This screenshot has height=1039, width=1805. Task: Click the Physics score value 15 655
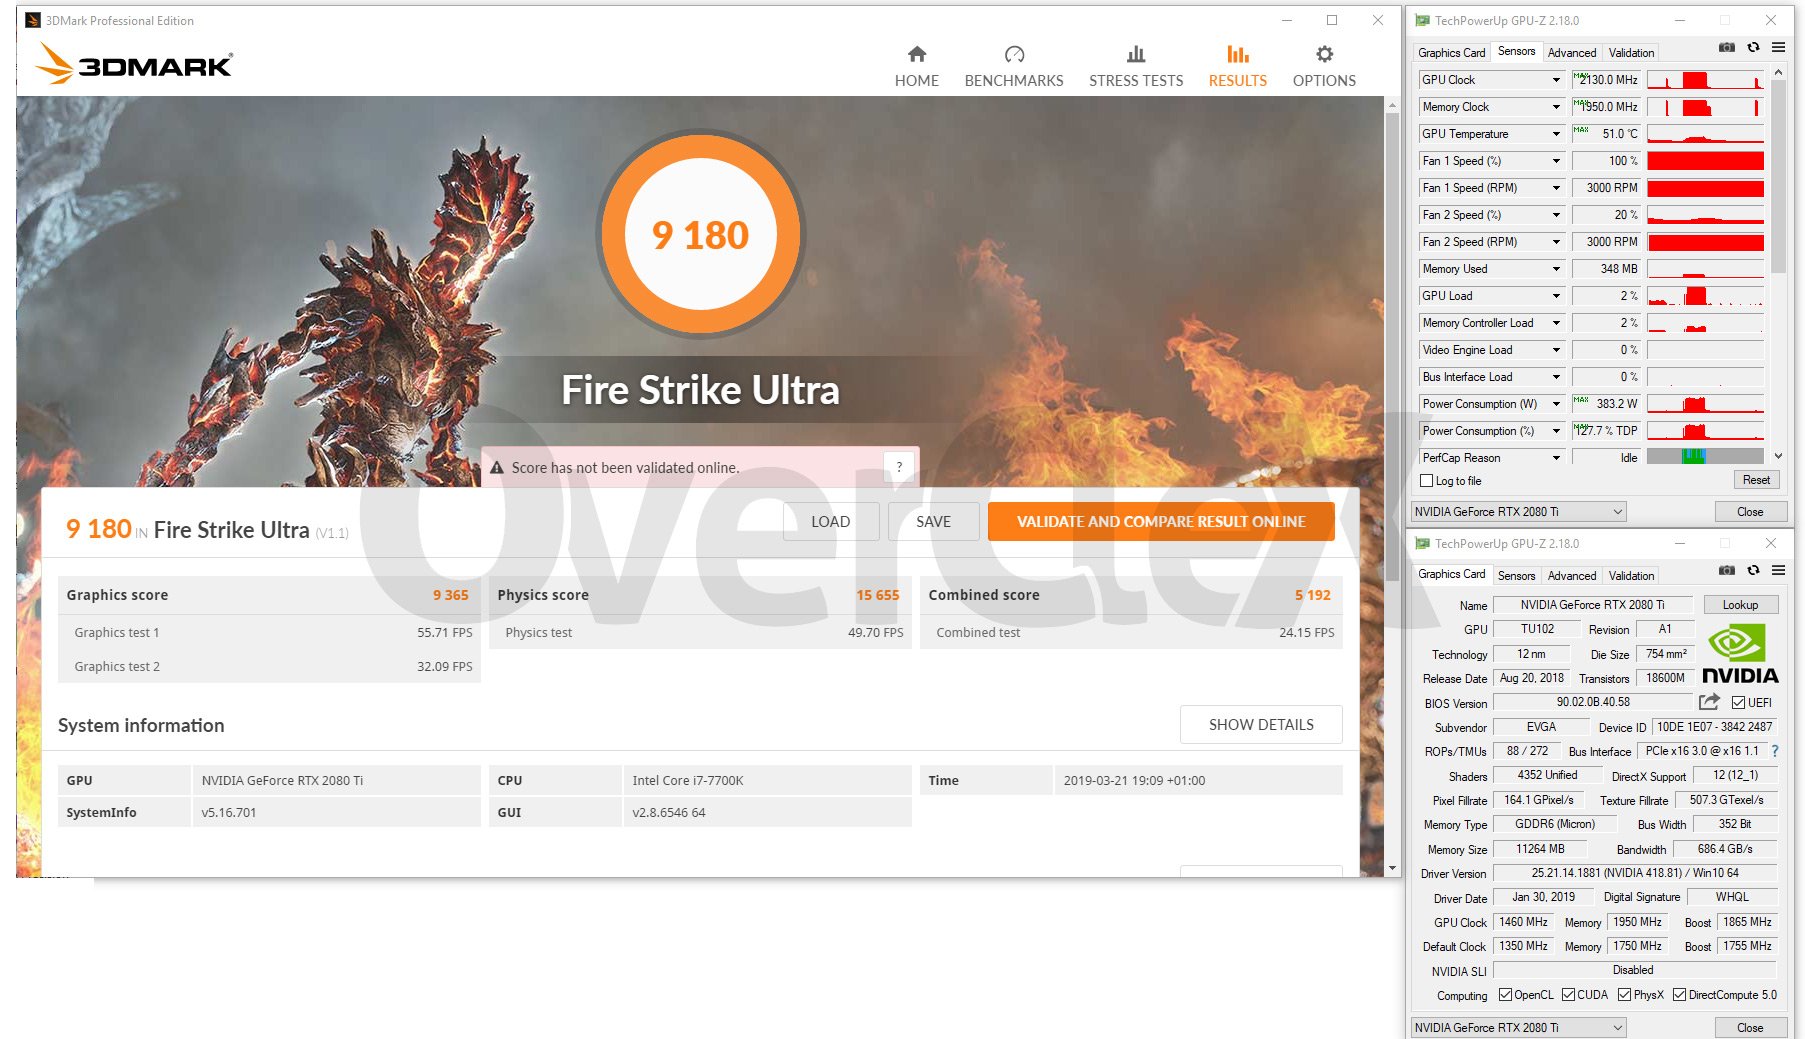pos(877,594)
